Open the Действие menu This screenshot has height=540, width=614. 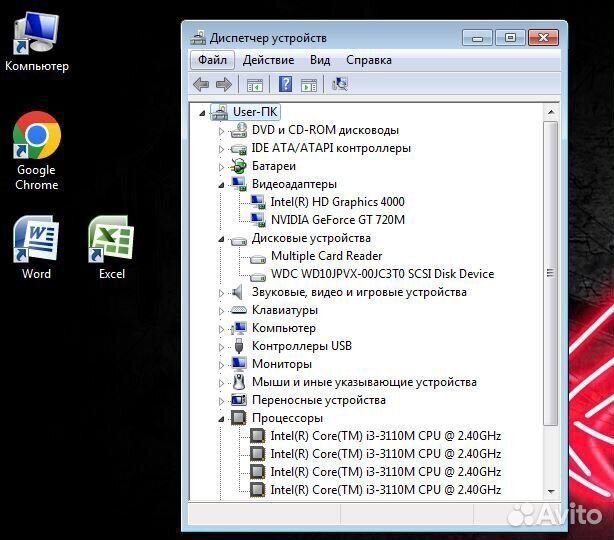[x=268, y=60]
